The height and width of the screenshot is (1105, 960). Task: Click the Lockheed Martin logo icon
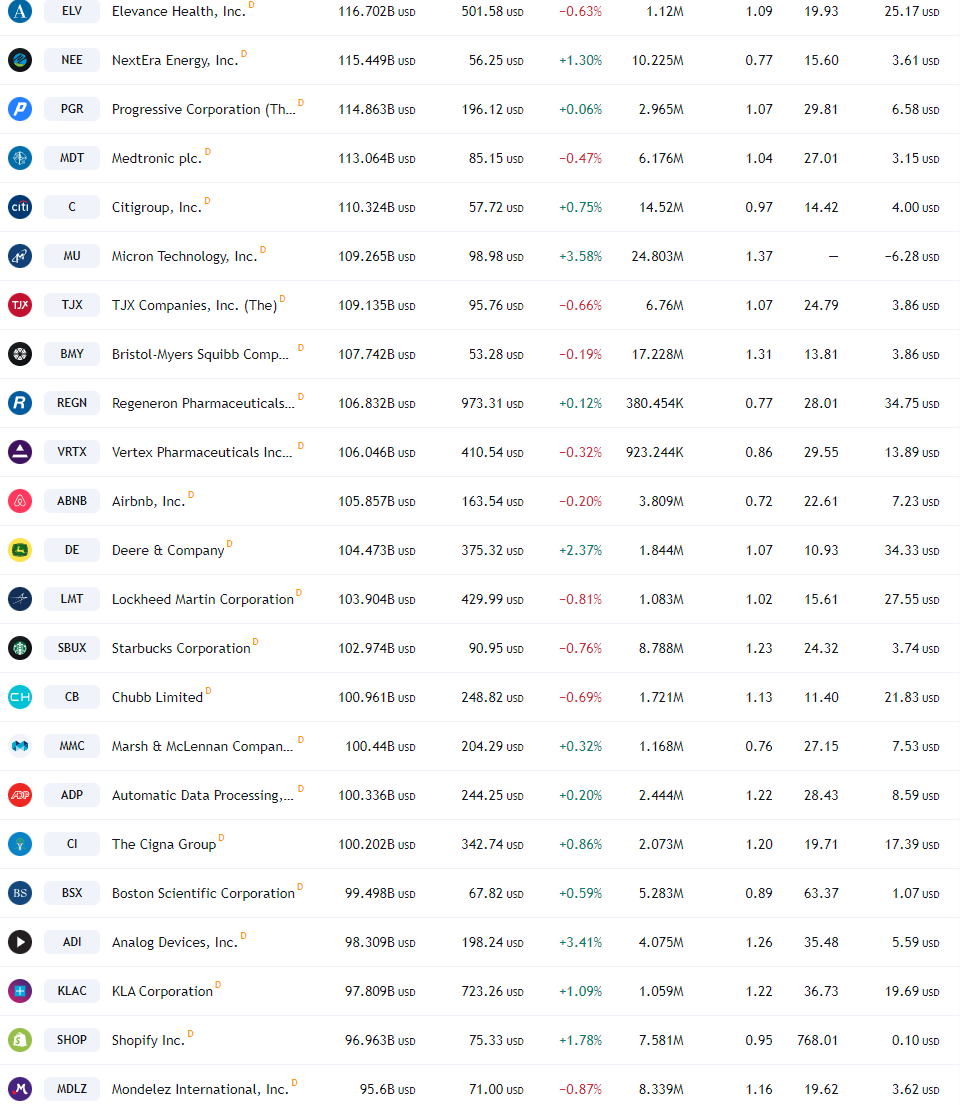tap(20, 598)
